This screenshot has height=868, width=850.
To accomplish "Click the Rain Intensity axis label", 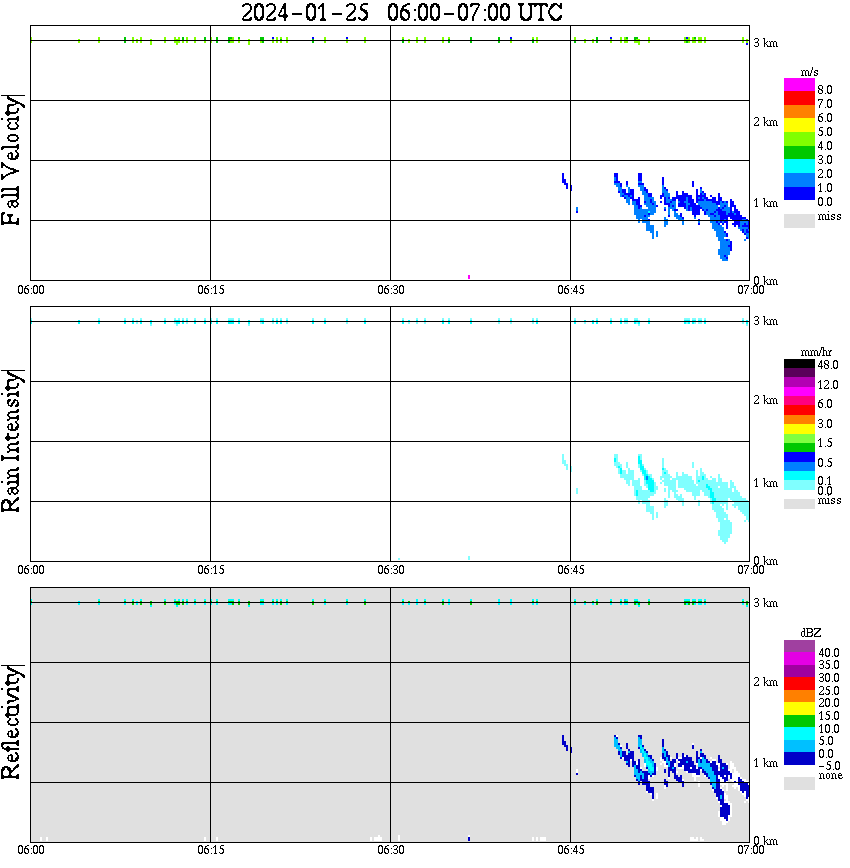I will pyautogui.click(x=11, y=441).
